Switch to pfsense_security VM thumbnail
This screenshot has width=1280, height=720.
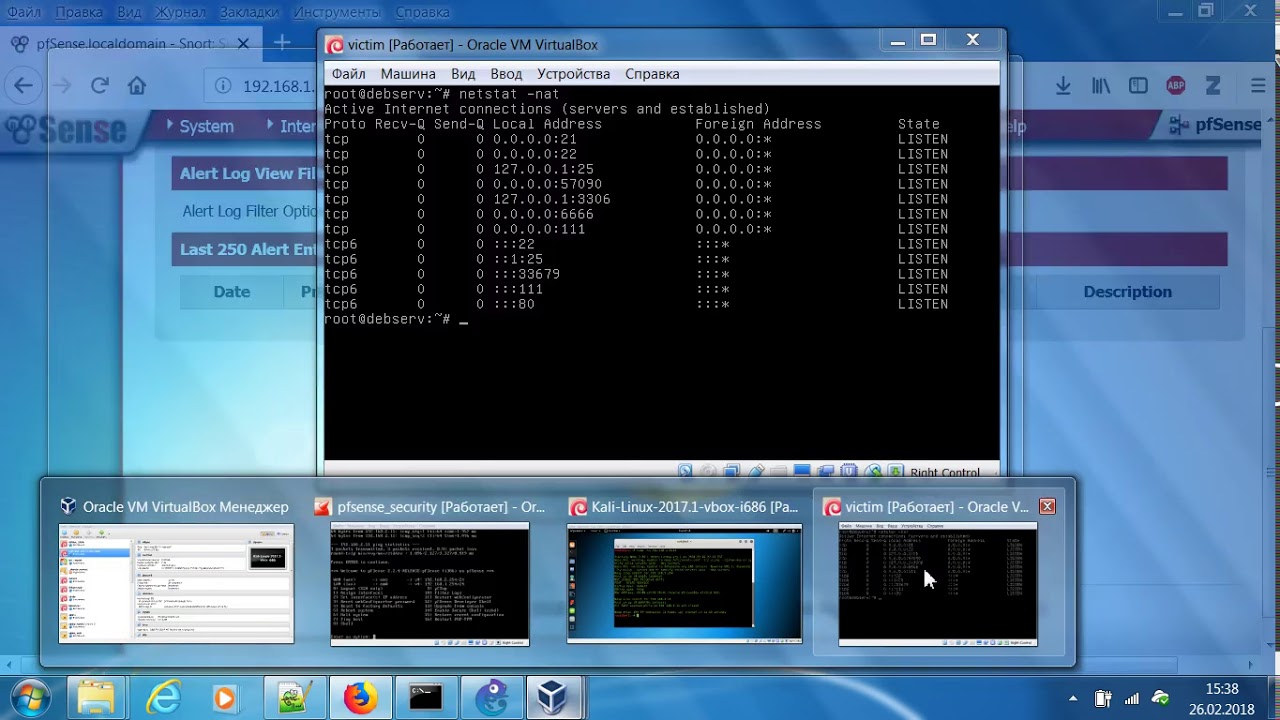430,584
